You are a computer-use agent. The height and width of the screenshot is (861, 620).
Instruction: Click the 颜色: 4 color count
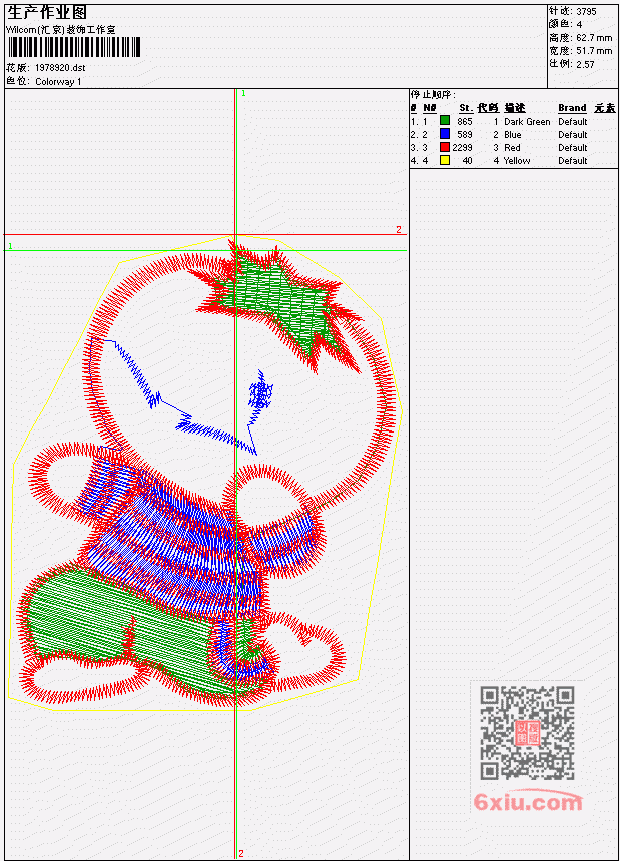point(566,24)
